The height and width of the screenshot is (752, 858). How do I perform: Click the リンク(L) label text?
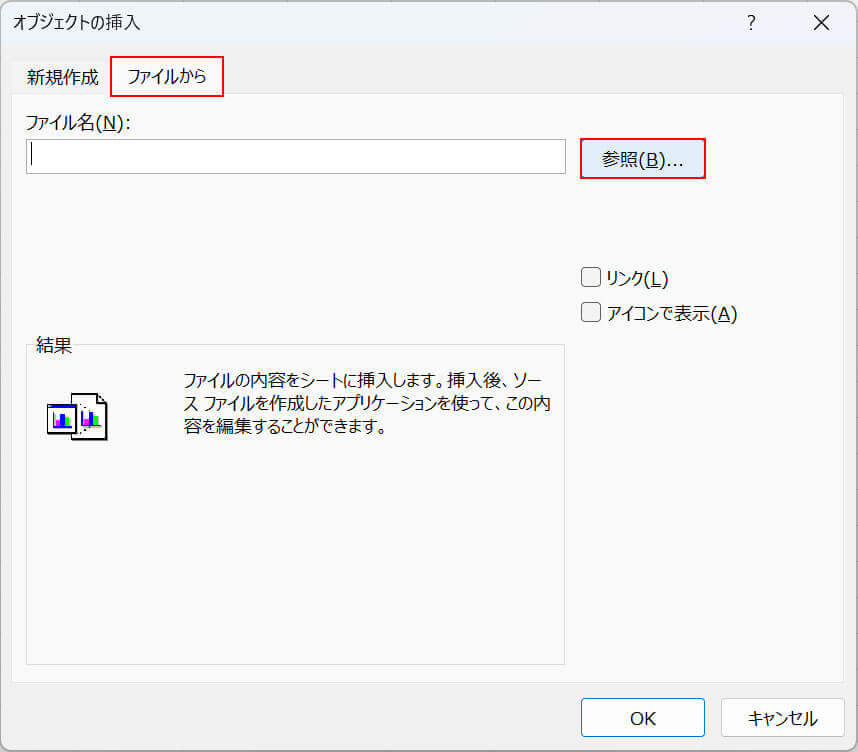(637, 279)
